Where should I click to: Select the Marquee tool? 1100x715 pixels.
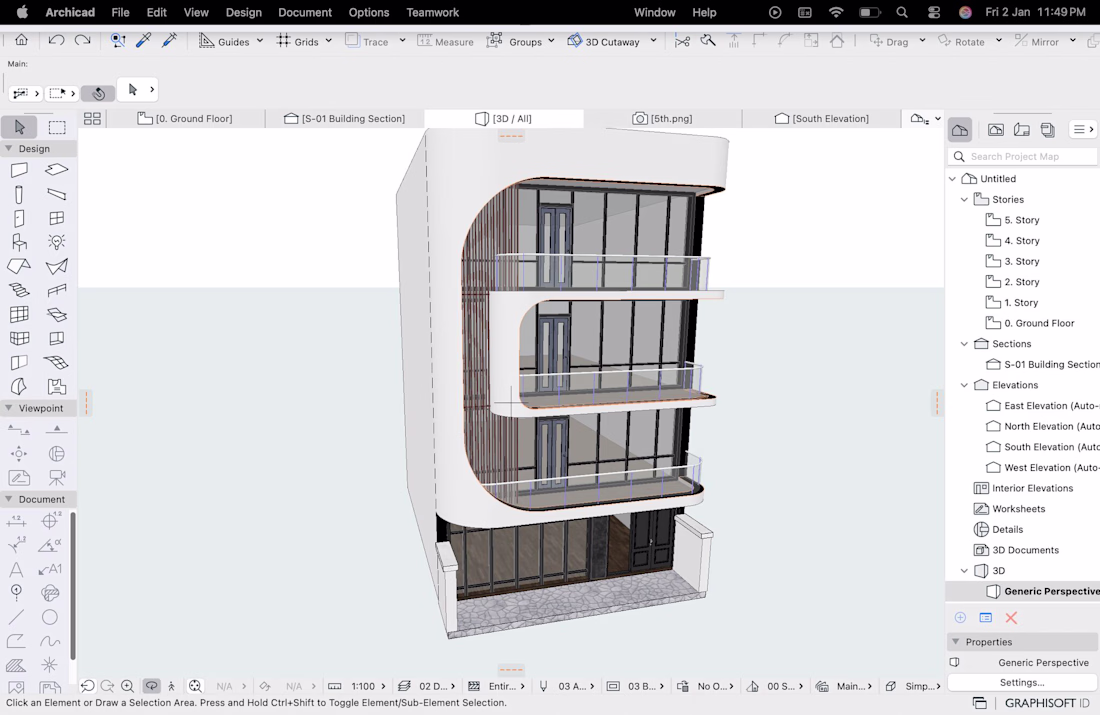(57, 127)
